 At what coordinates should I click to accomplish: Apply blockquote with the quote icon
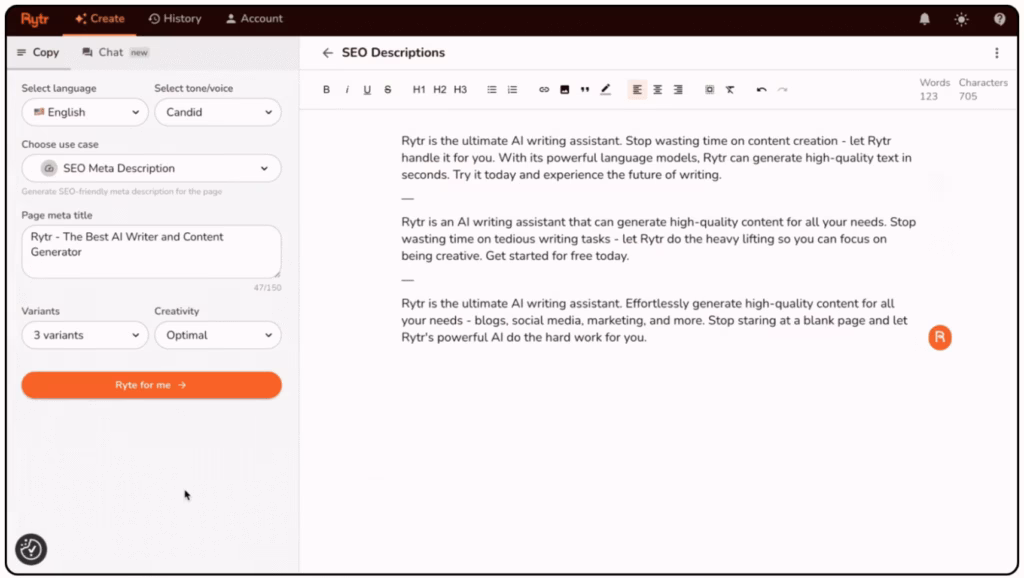(x=585, y=90)
